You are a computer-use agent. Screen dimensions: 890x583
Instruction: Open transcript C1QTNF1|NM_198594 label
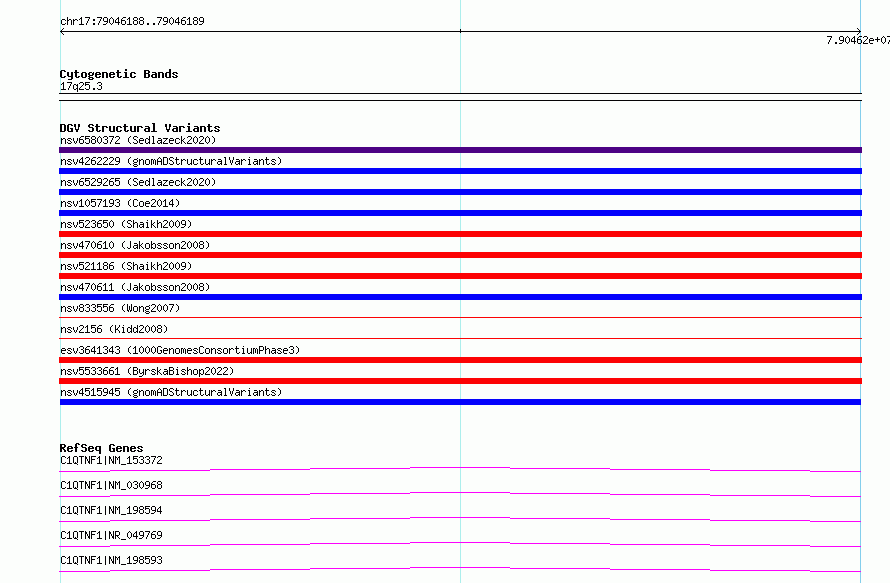[x=111, y=510]
